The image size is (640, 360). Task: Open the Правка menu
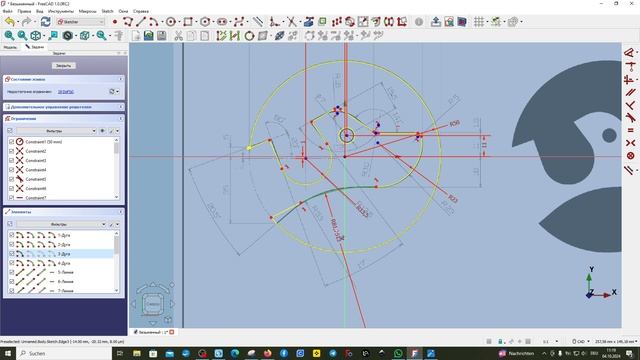pyautogui.click(x=24, y=11)
